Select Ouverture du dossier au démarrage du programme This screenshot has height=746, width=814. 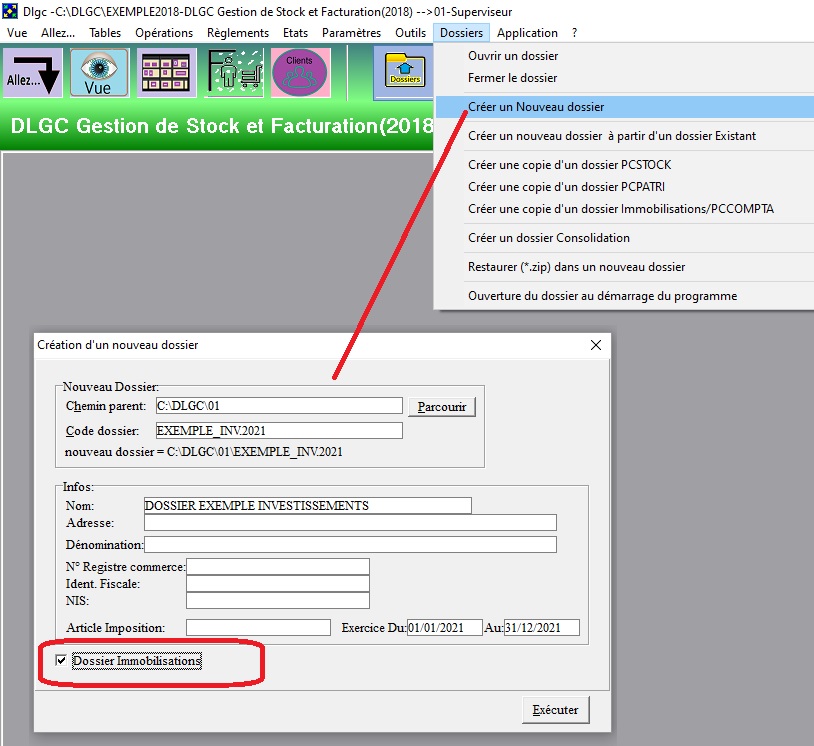tap(624, 296)
